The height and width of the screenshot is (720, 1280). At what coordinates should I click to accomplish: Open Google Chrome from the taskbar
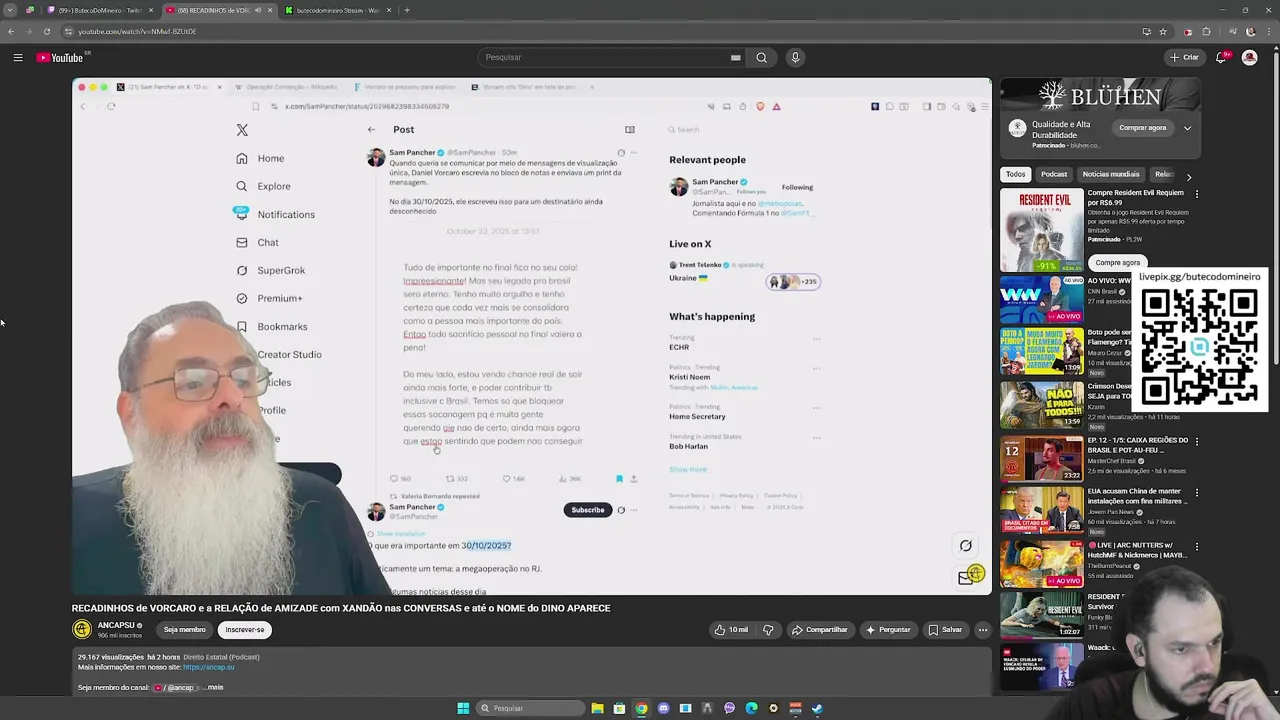(x=641, y=708)
